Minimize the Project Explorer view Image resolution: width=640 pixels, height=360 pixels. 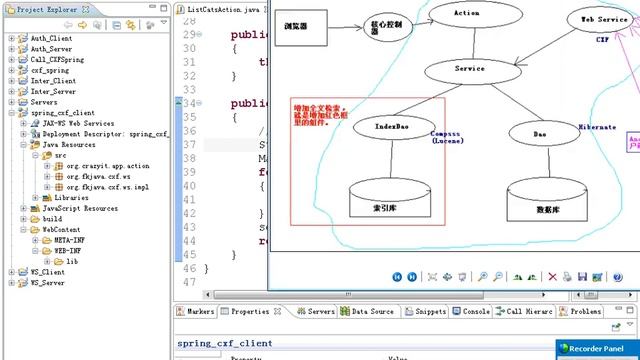152,7
